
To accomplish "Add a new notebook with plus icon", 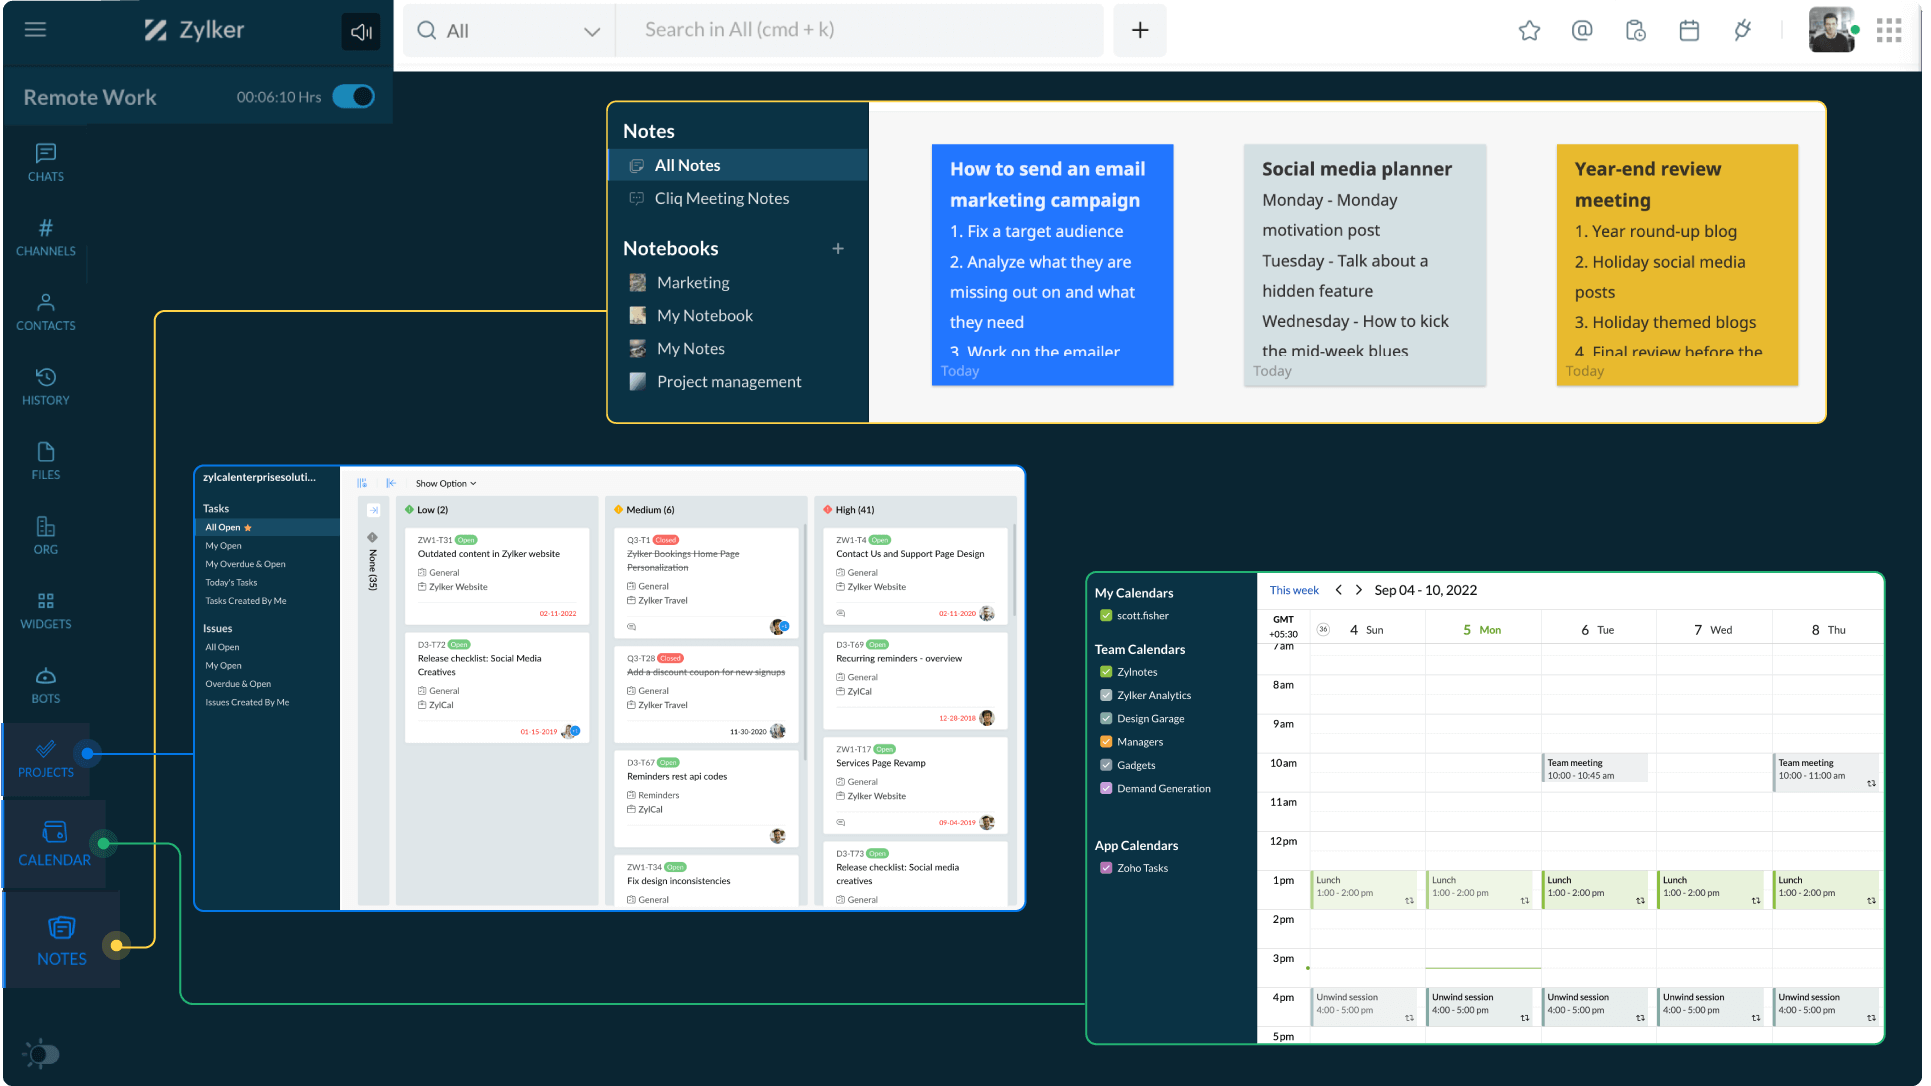I will (x=838, y=249).
